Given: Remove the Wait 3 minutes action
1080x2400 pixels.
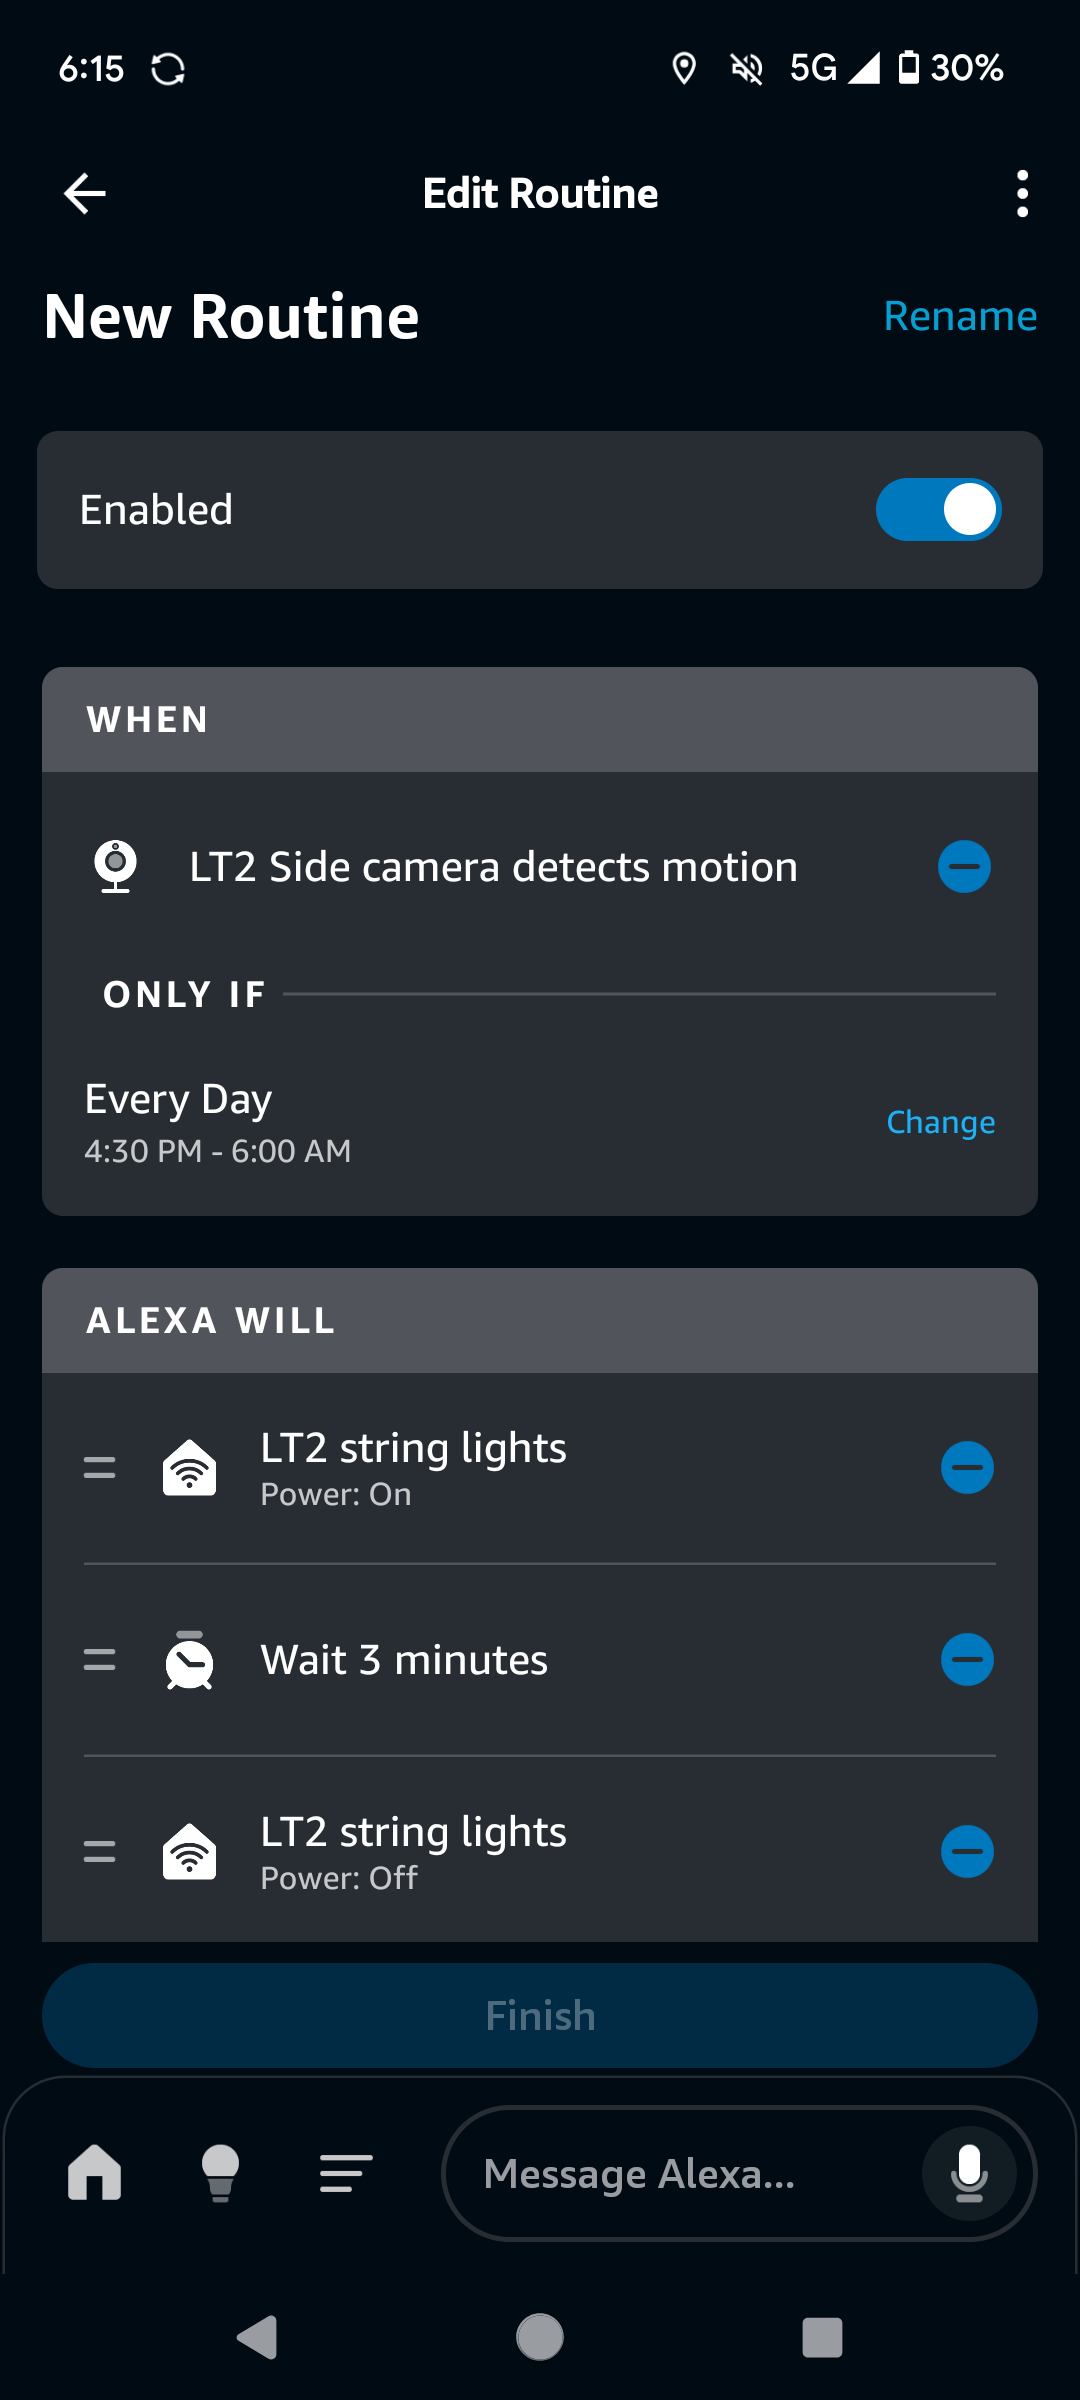Looking at the screenshot, I should pos(967,1660).
